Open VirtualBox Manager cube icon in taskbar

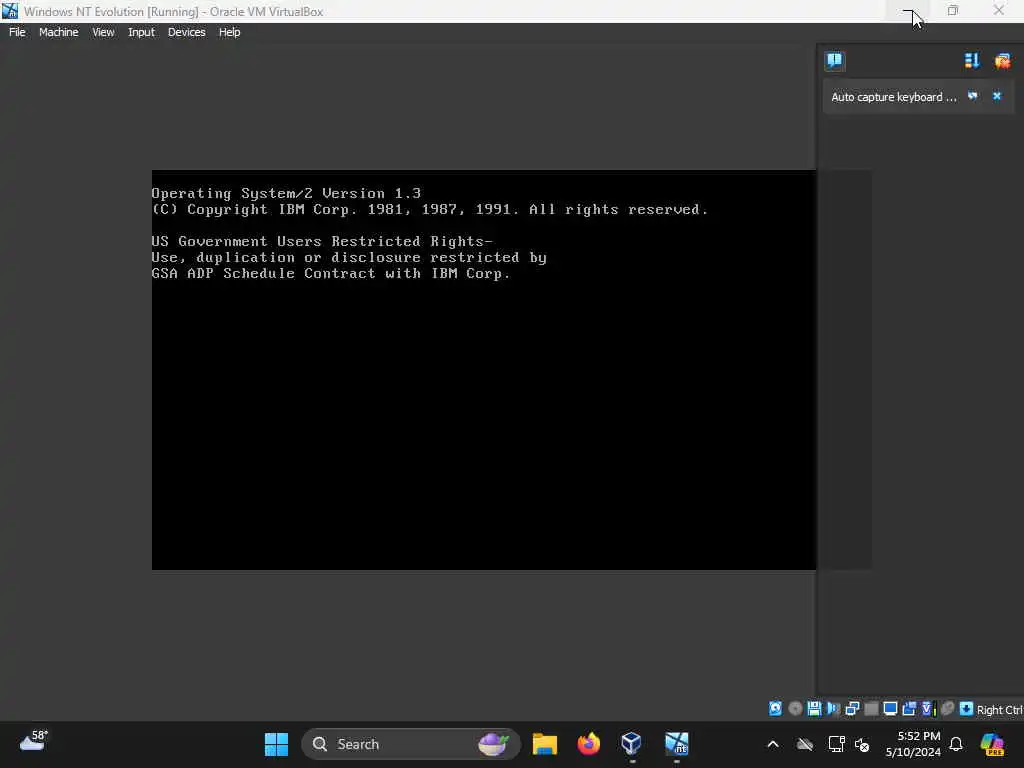(x=632, y=744)
